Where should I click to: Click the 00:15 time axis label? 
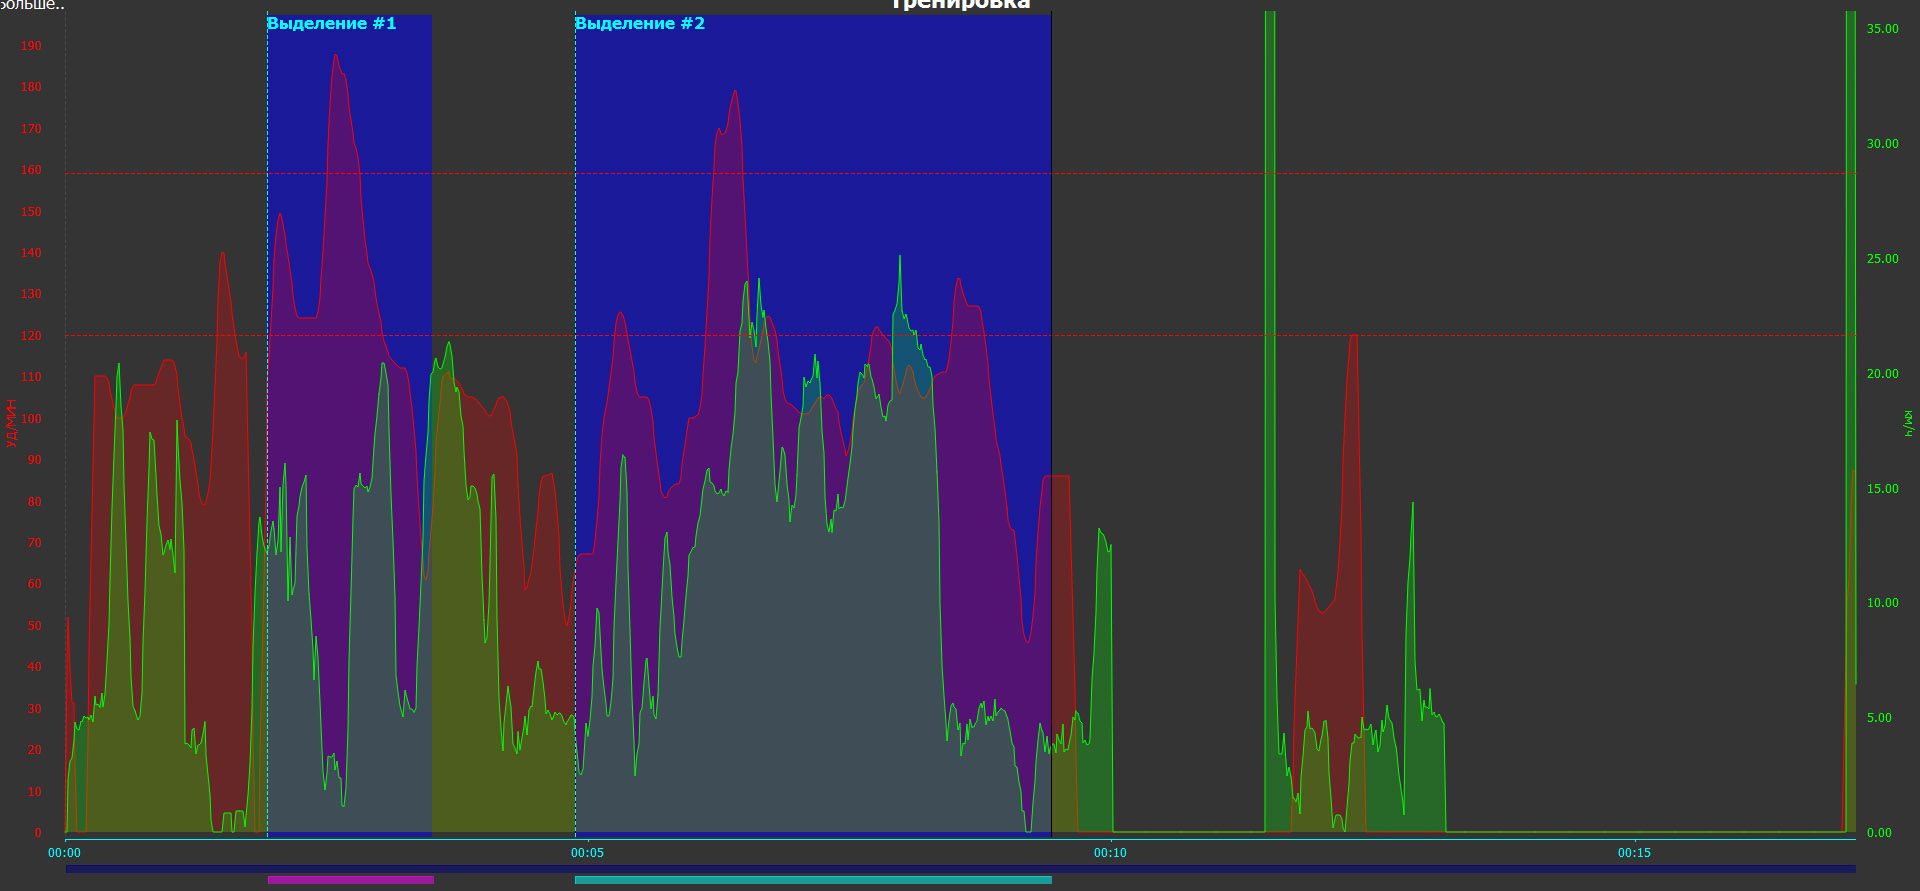pos(1634,853)
